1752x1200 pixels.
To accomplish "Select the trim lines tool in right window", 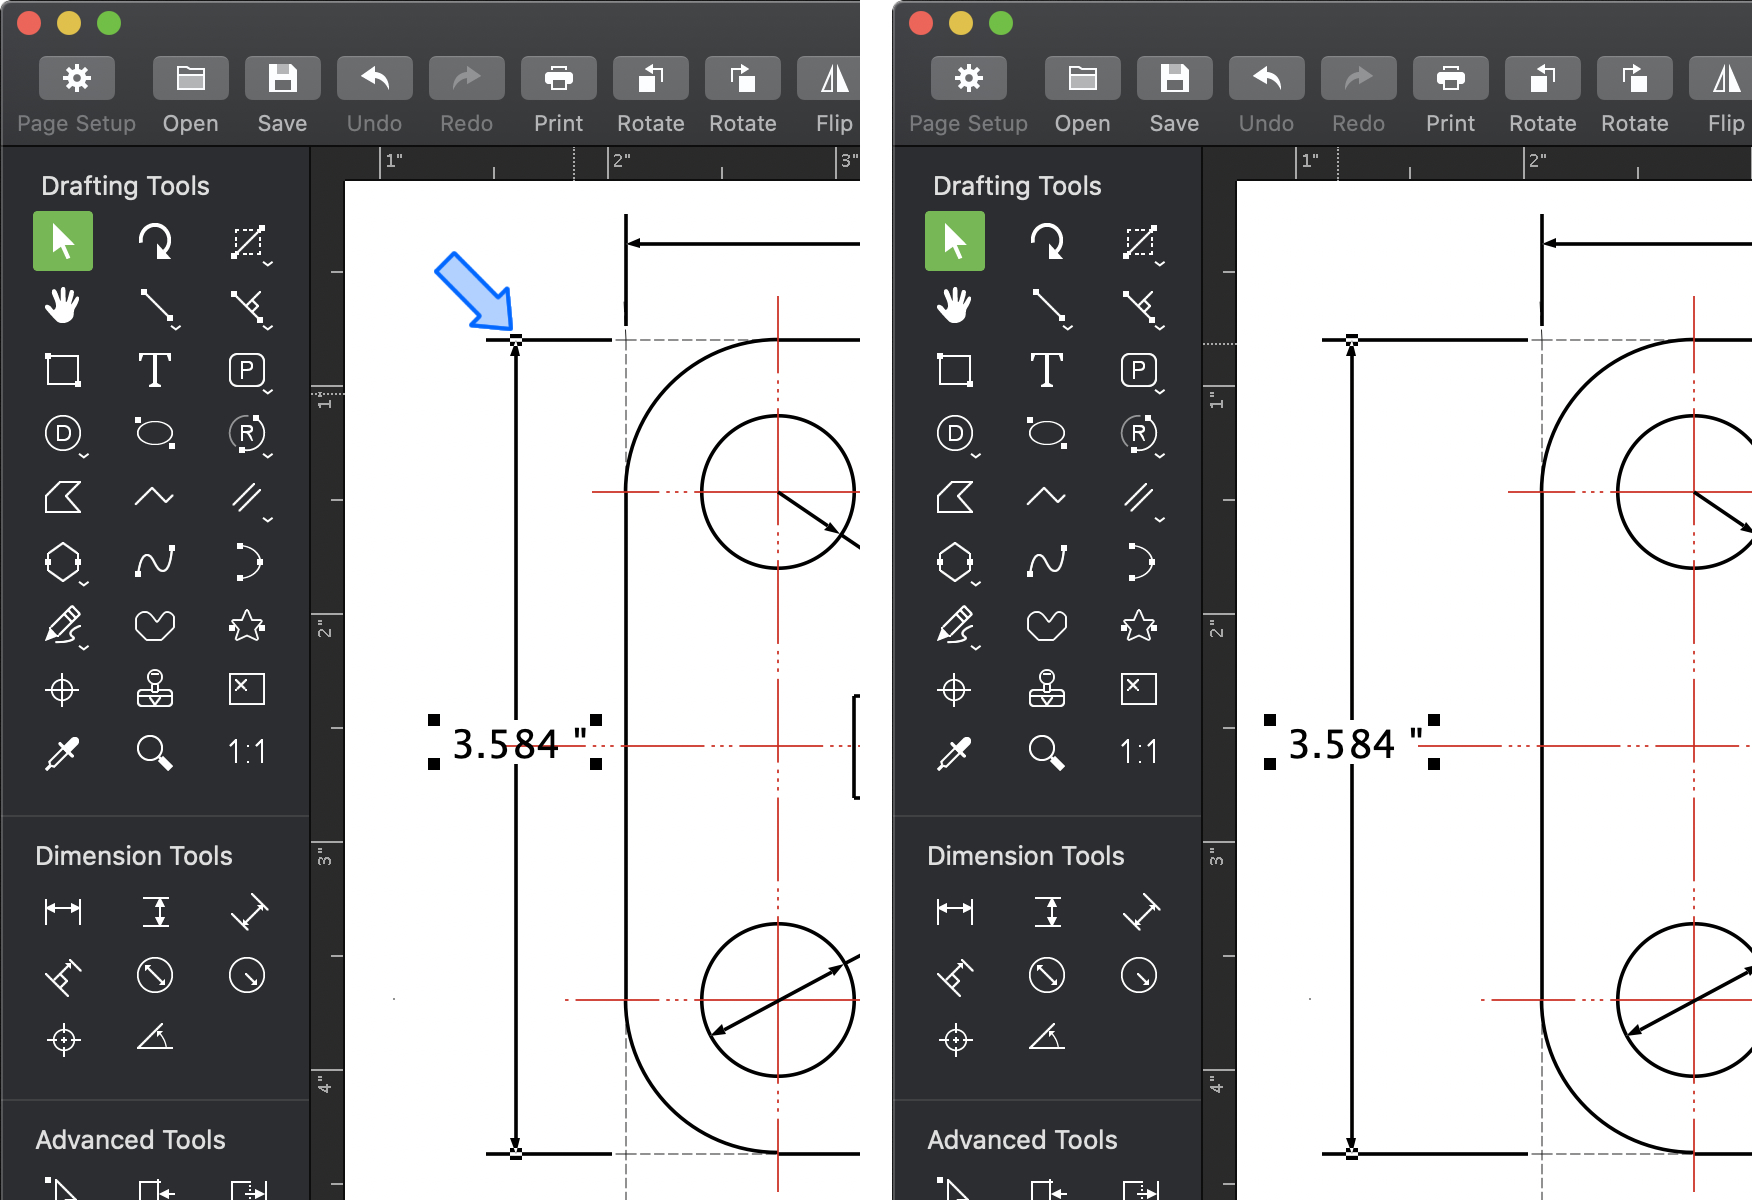I will tap(1139, 305).
